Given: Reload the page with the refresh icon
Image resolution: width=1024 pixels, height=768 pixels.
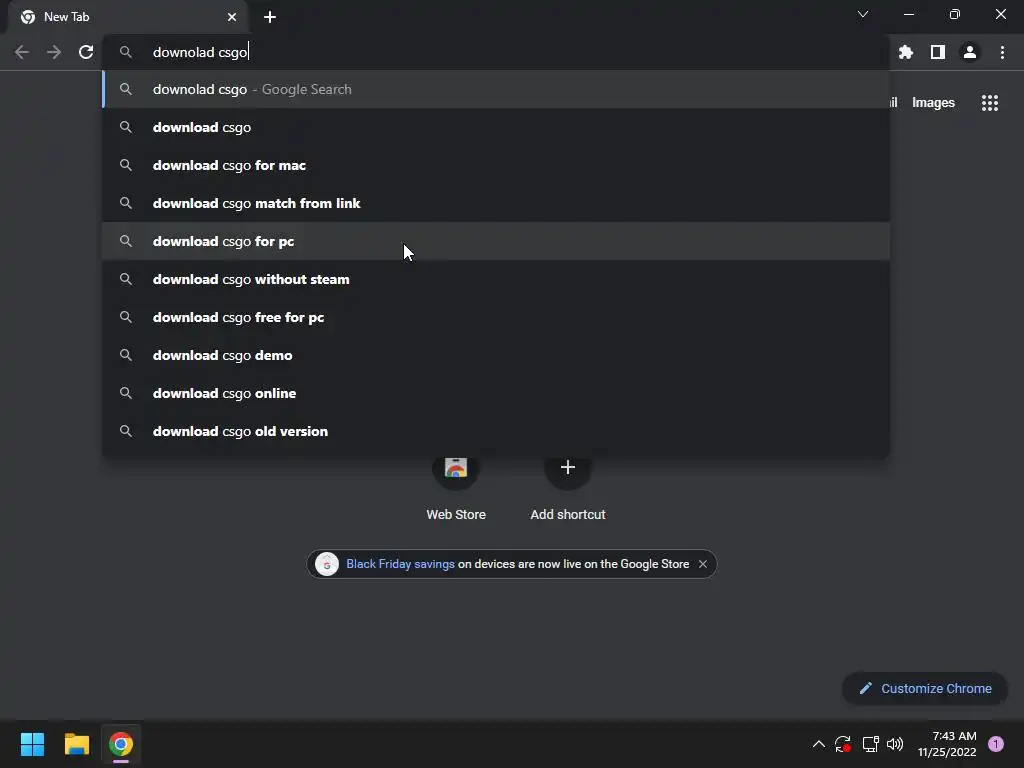Looking at the screenshot, I should [86, 52].
